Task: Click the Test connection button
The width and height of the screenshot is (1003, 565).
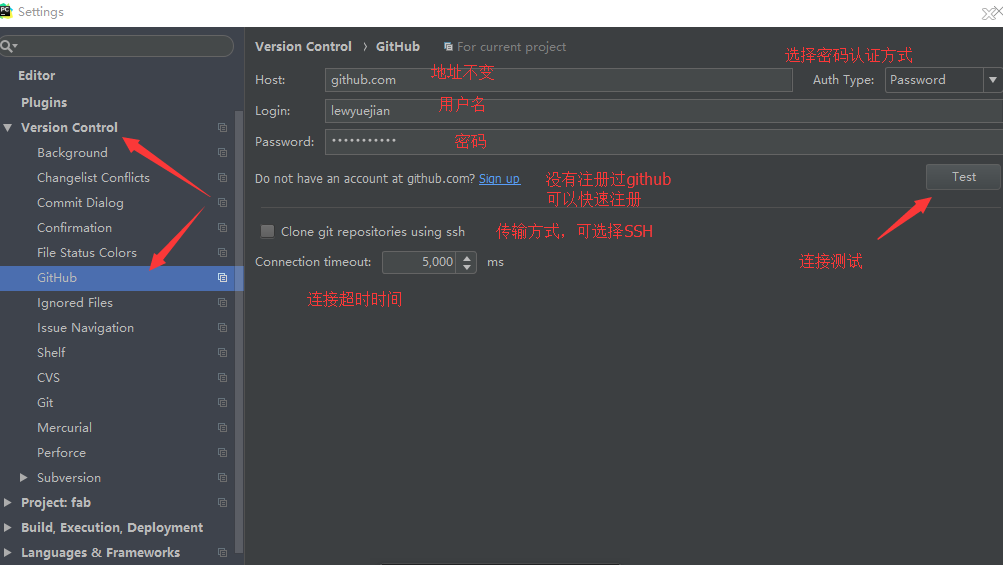Action: pyautogui.click(x=963, y=177)
